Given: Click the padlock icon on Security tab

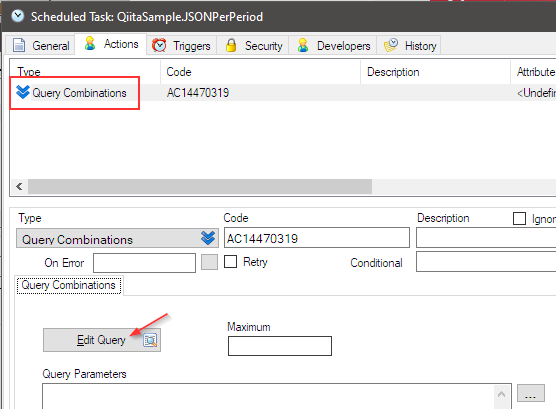Looking at the screenshot, I should click(x=231, y=45).
